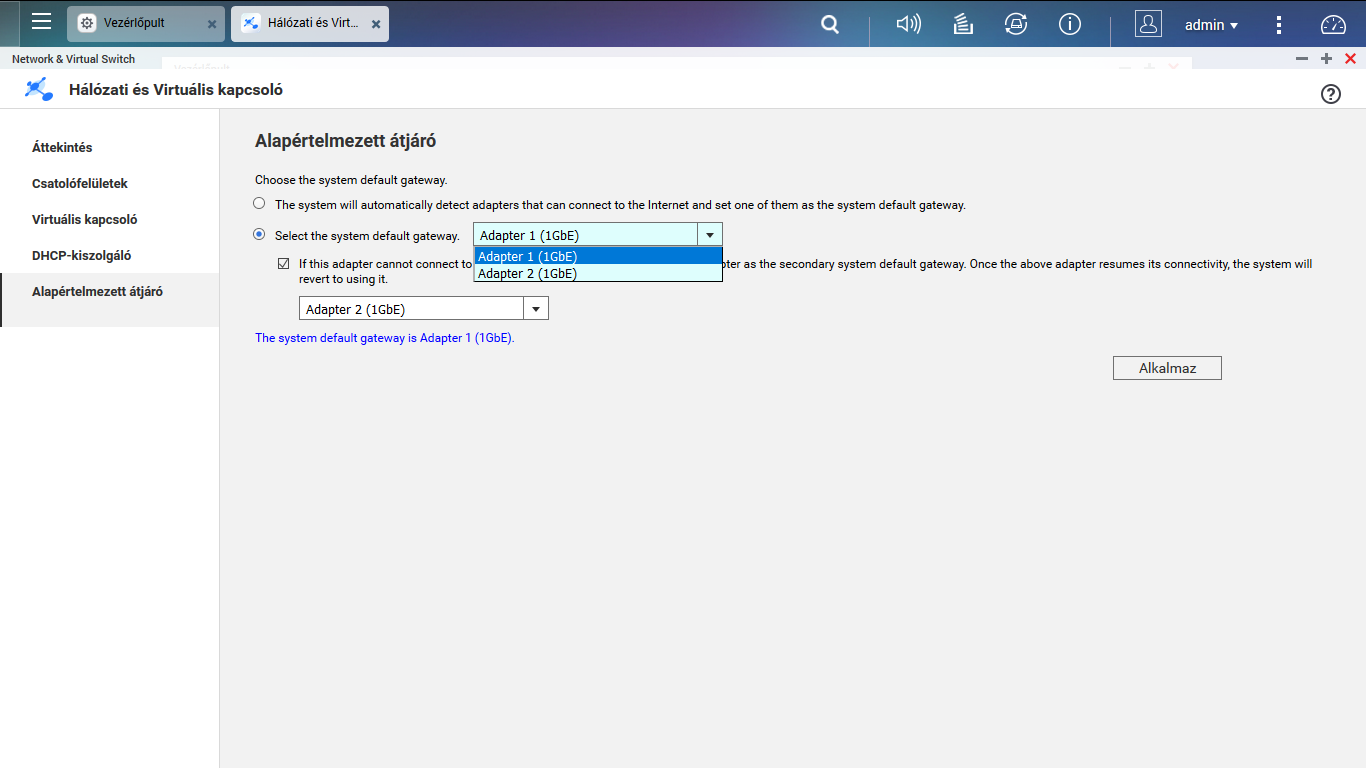
Task: Open the volume control speaker icon
Action: (908, 24)
